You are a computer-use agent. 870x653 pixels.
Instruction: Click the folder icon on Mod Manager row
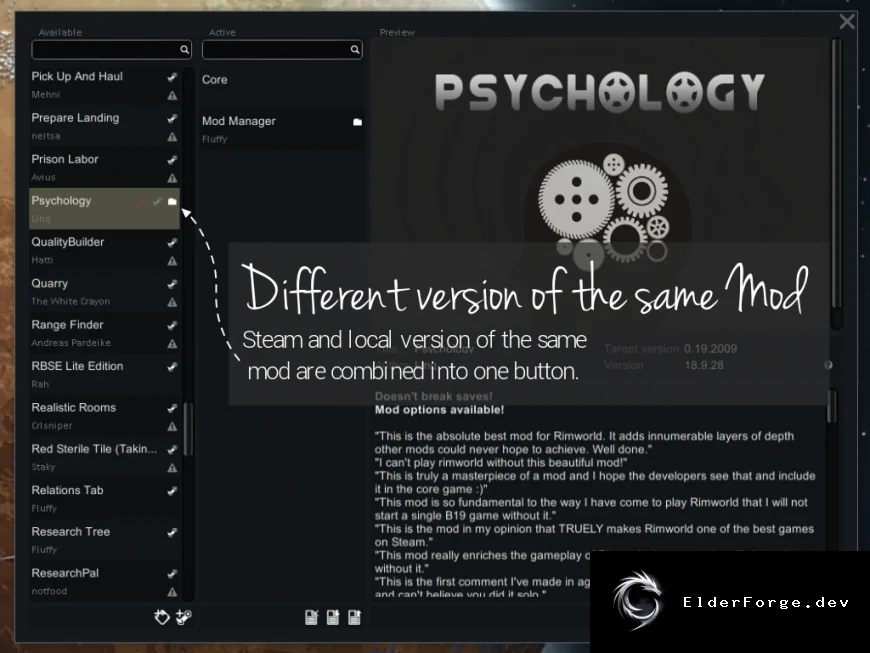357,122
